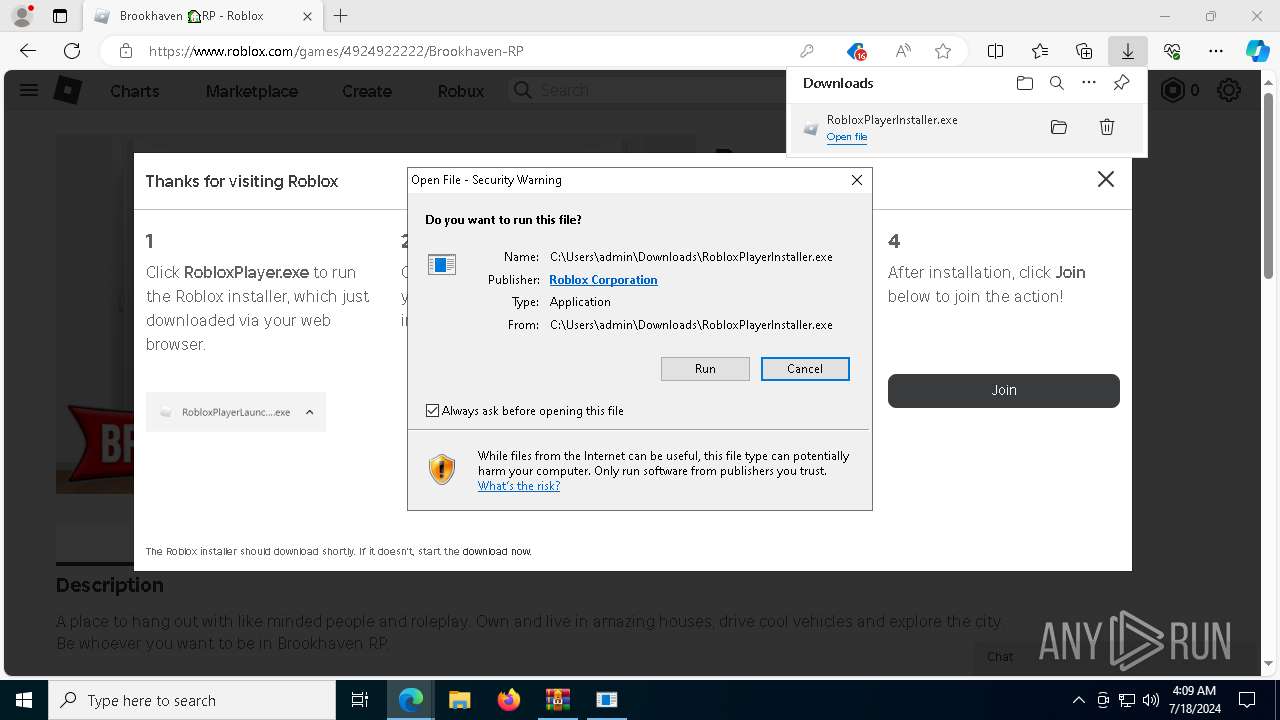Close the Brookhaven RP tab

coord(307,16)
